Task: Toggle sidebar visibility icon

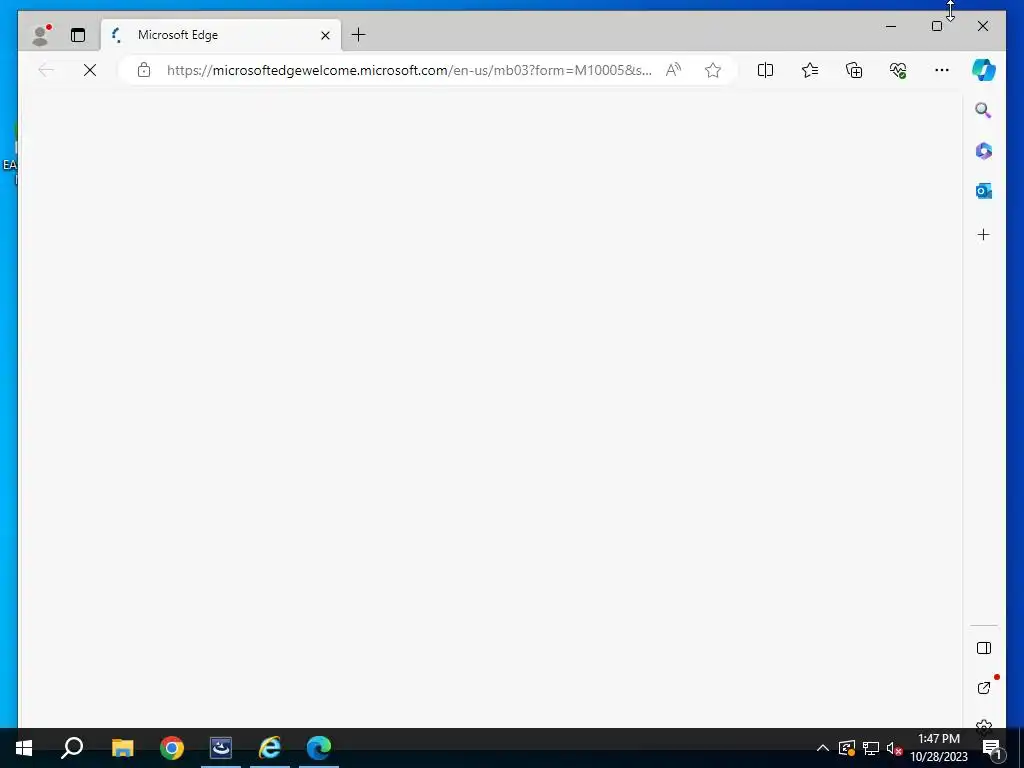Action: [984, 648]
